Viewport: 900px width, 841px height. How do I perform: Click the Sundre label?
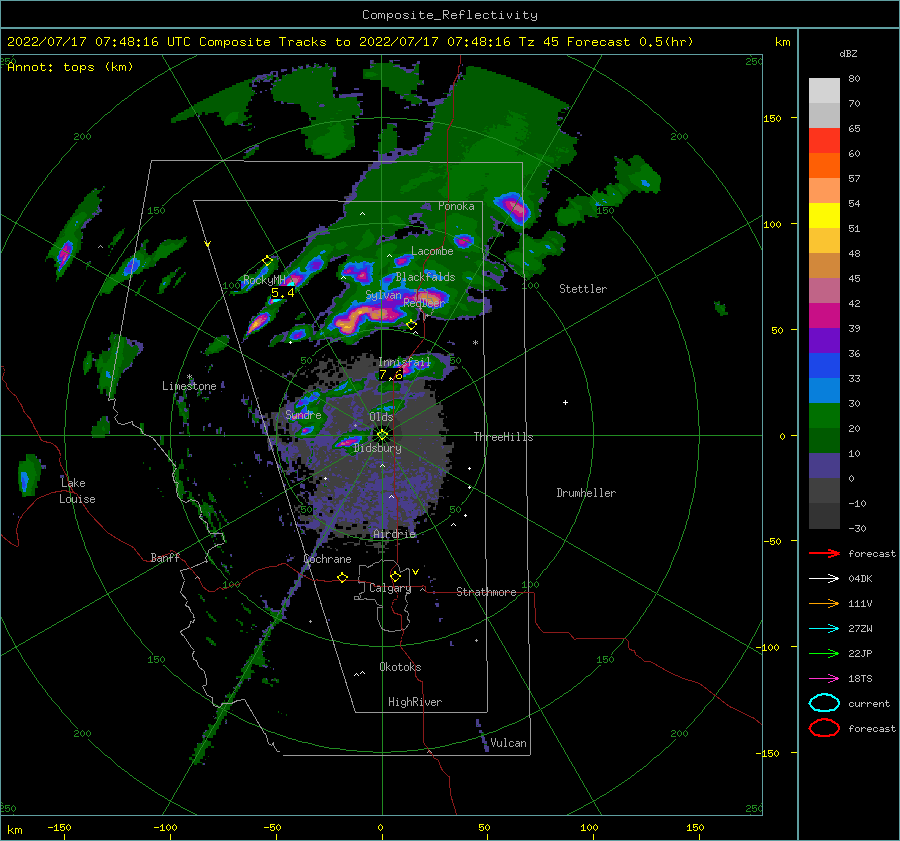[303, 415]
